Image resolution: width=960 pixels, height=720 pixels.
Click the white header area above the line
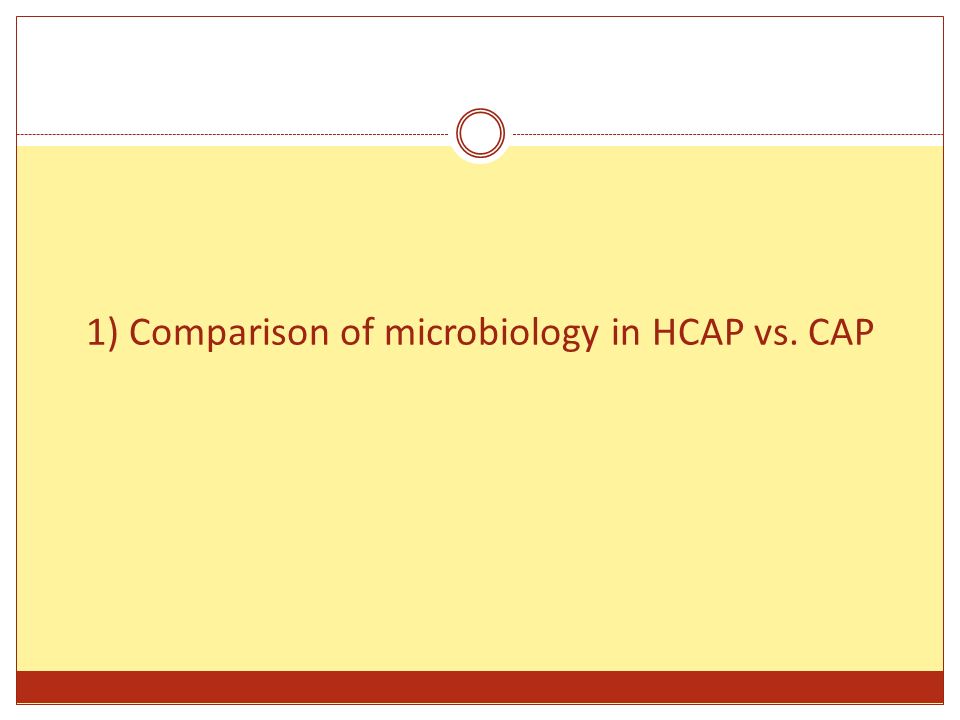(x=480, y=67)
